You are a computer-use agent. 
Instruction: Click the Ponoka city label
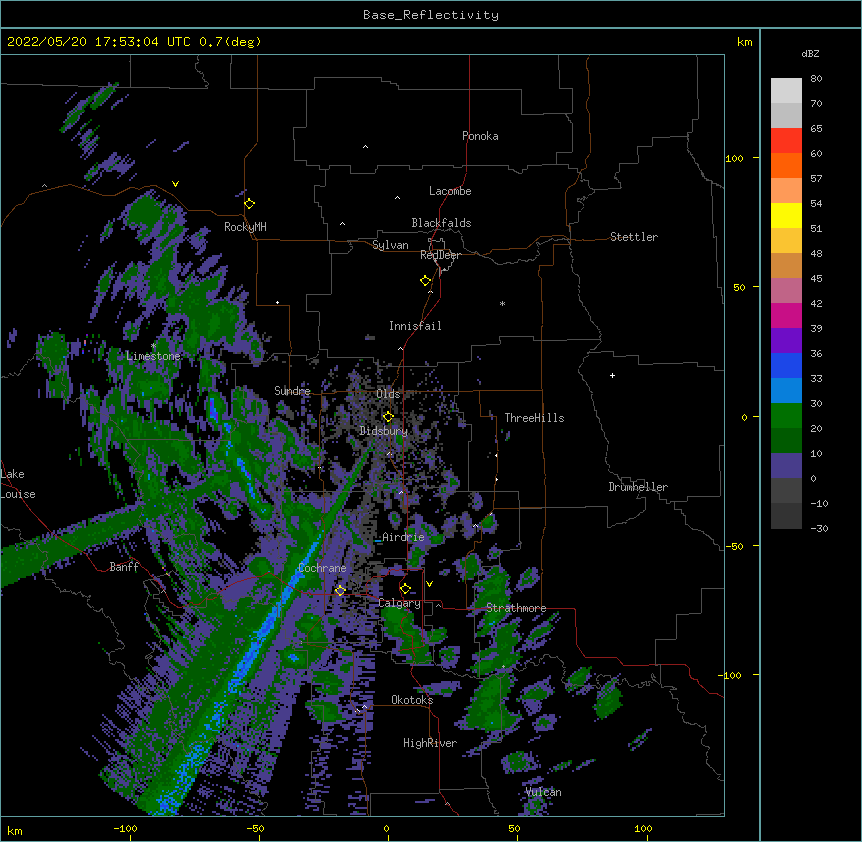tap(480, 136)
